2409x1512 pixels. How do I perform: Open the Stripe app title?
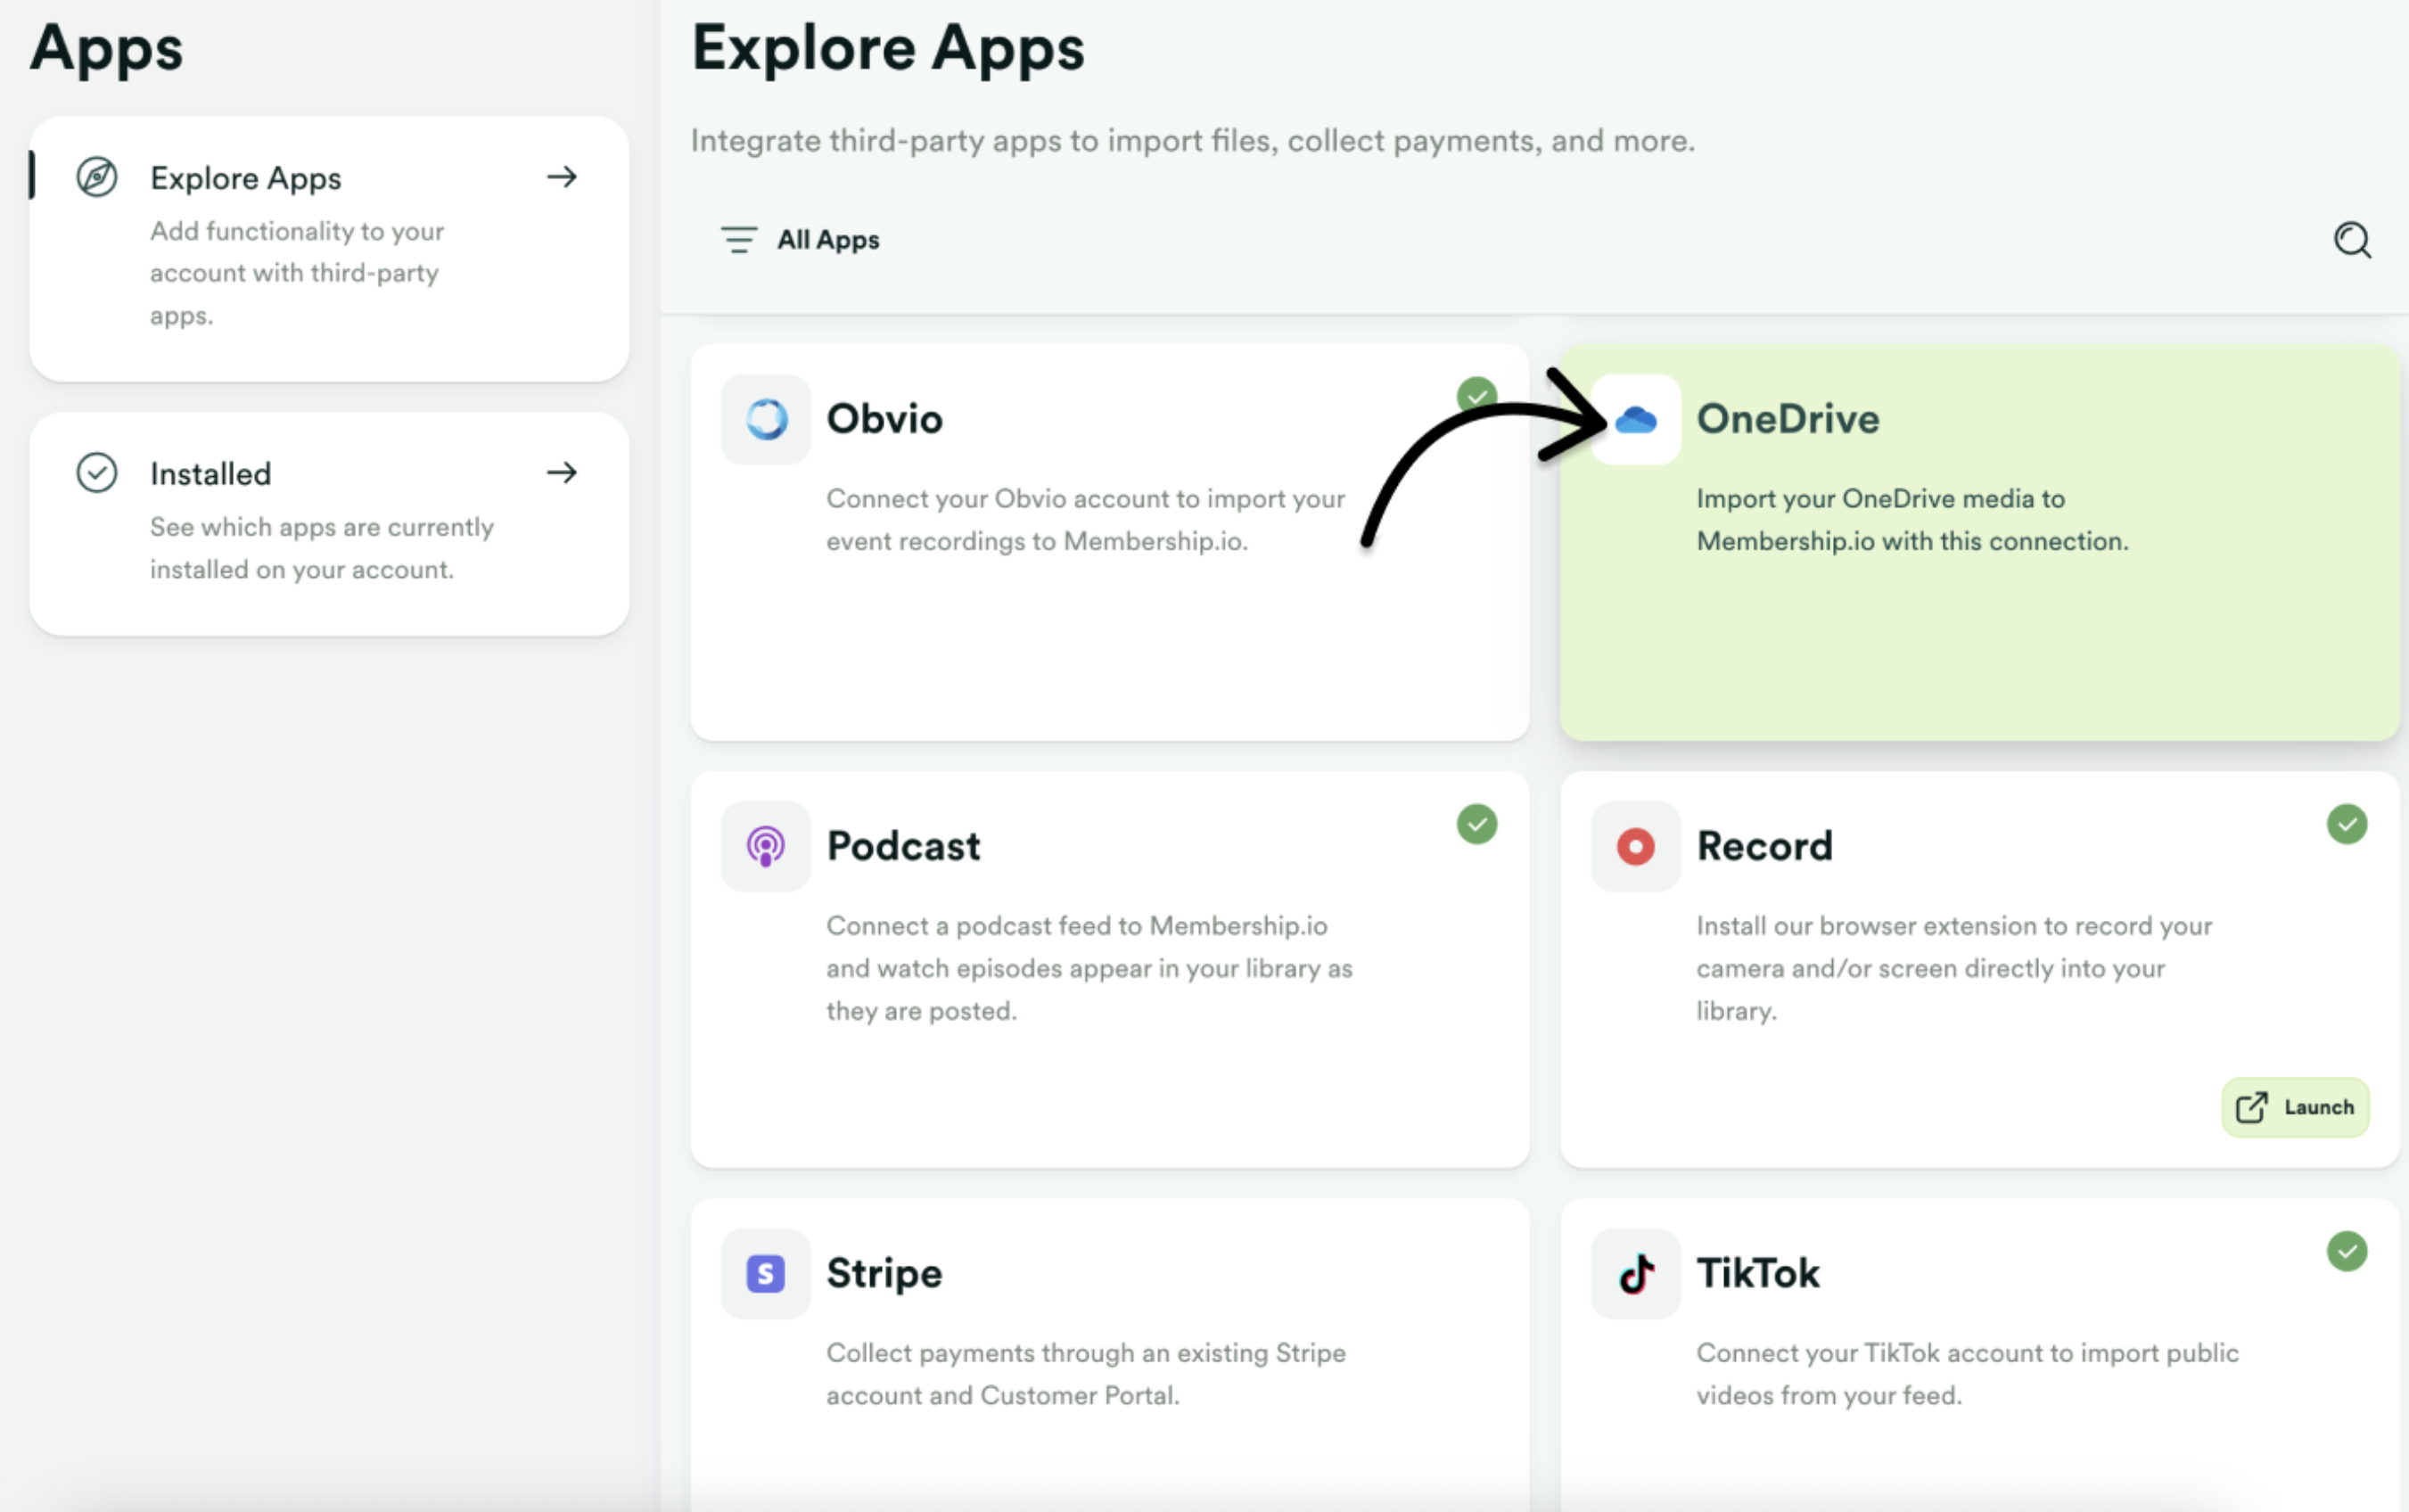(884, 1274)
